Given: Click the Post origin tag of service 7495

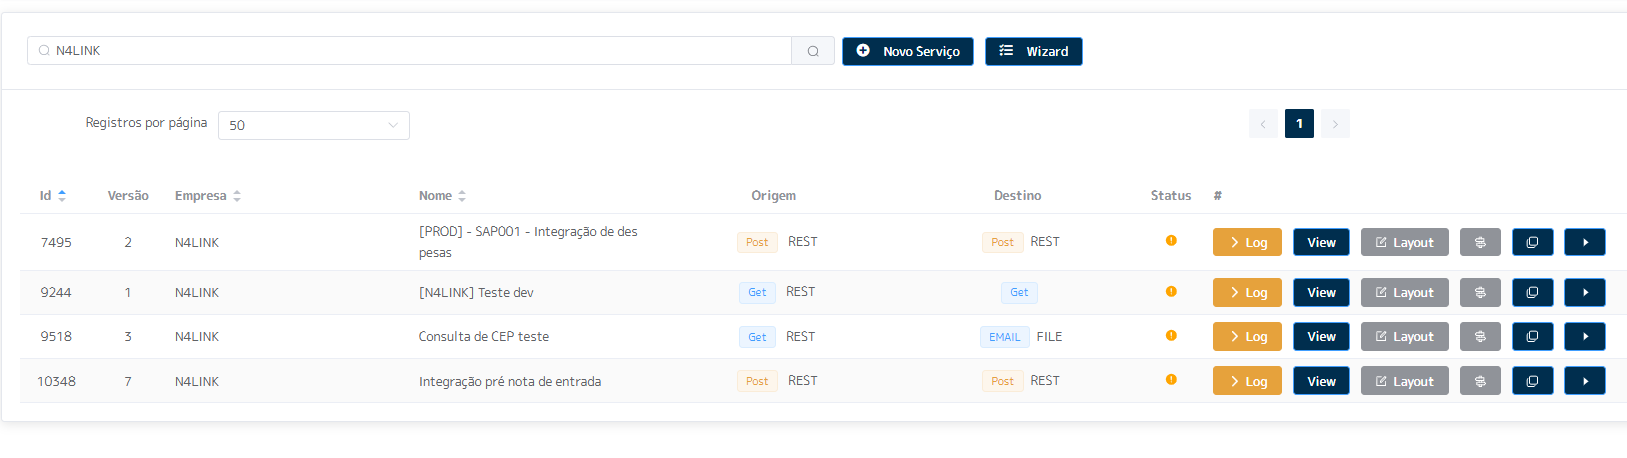Looking at the screenshot, I should pyautogui.click(x=757, y=242).
